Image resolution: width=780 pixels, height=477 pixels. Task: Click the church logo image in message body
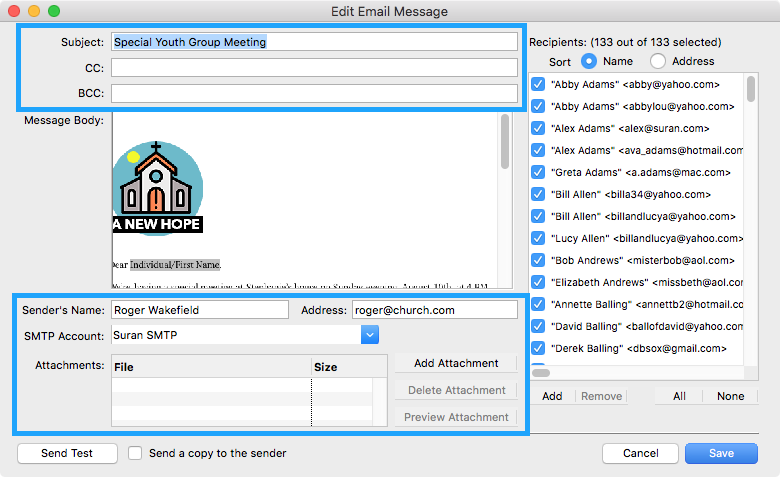[x=157, y=186]
